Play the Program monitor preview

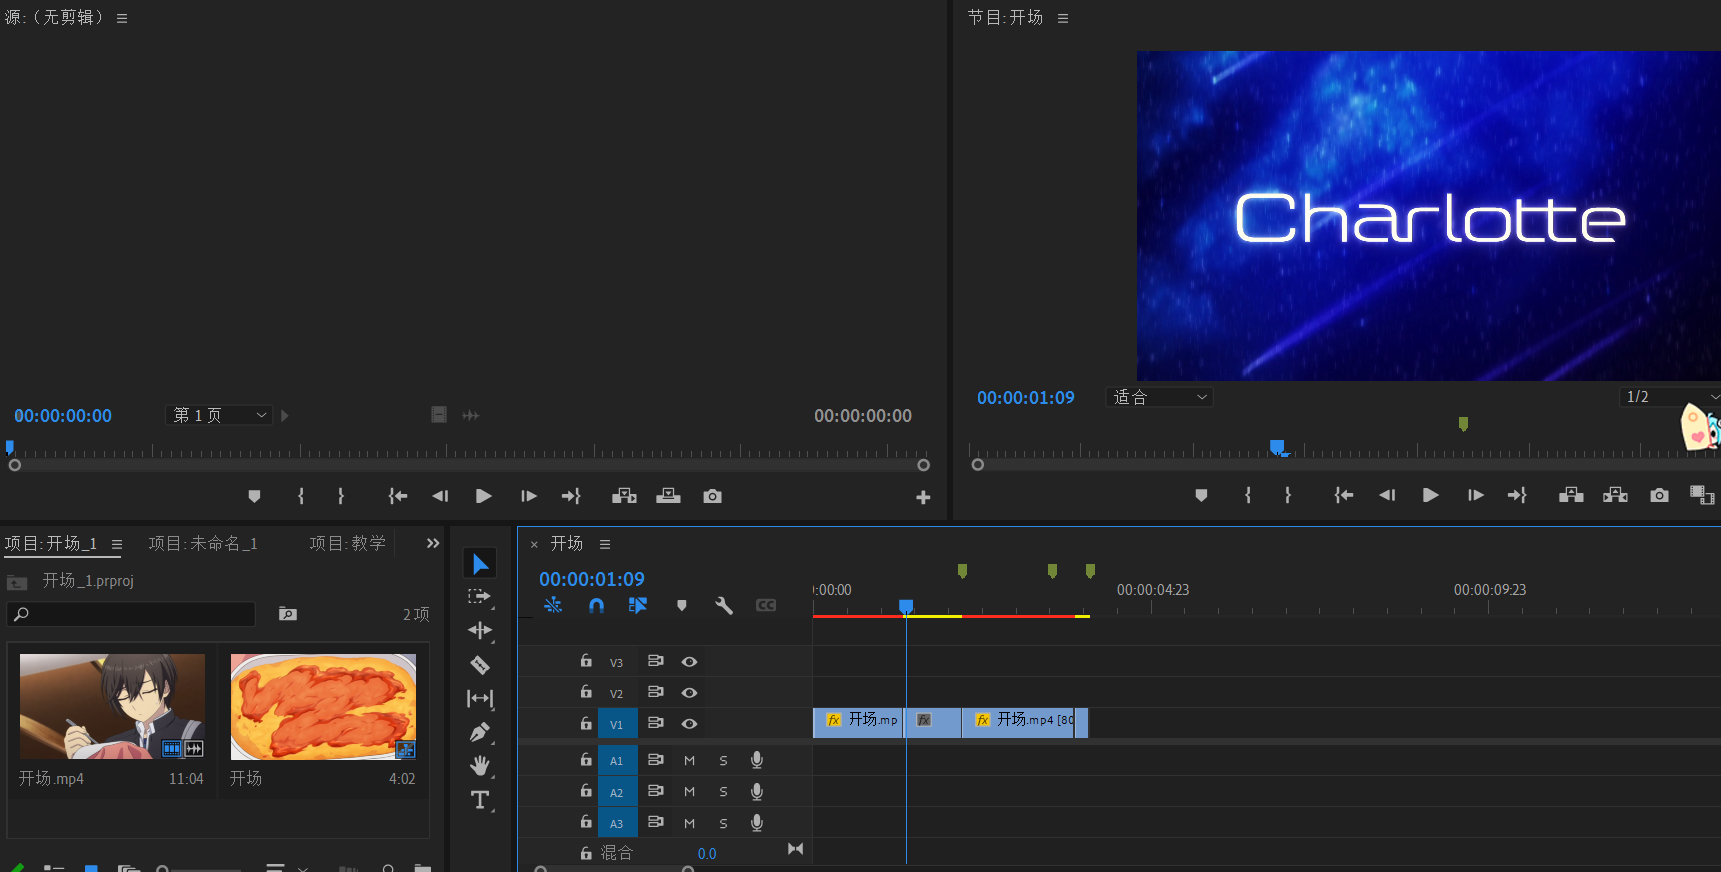pyautogui.click(x=1430, y=495)
